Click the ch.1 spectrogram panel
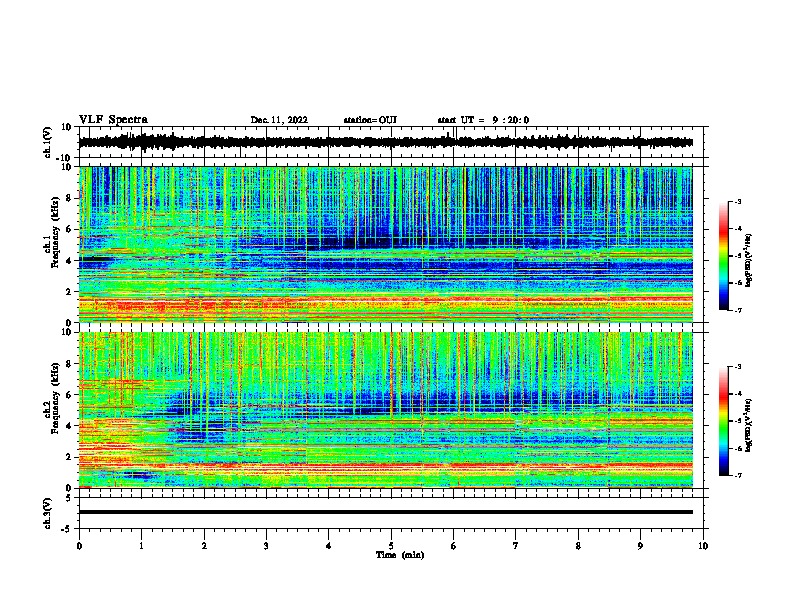Screen dimensions: 792x612 (x=386, y=244)
